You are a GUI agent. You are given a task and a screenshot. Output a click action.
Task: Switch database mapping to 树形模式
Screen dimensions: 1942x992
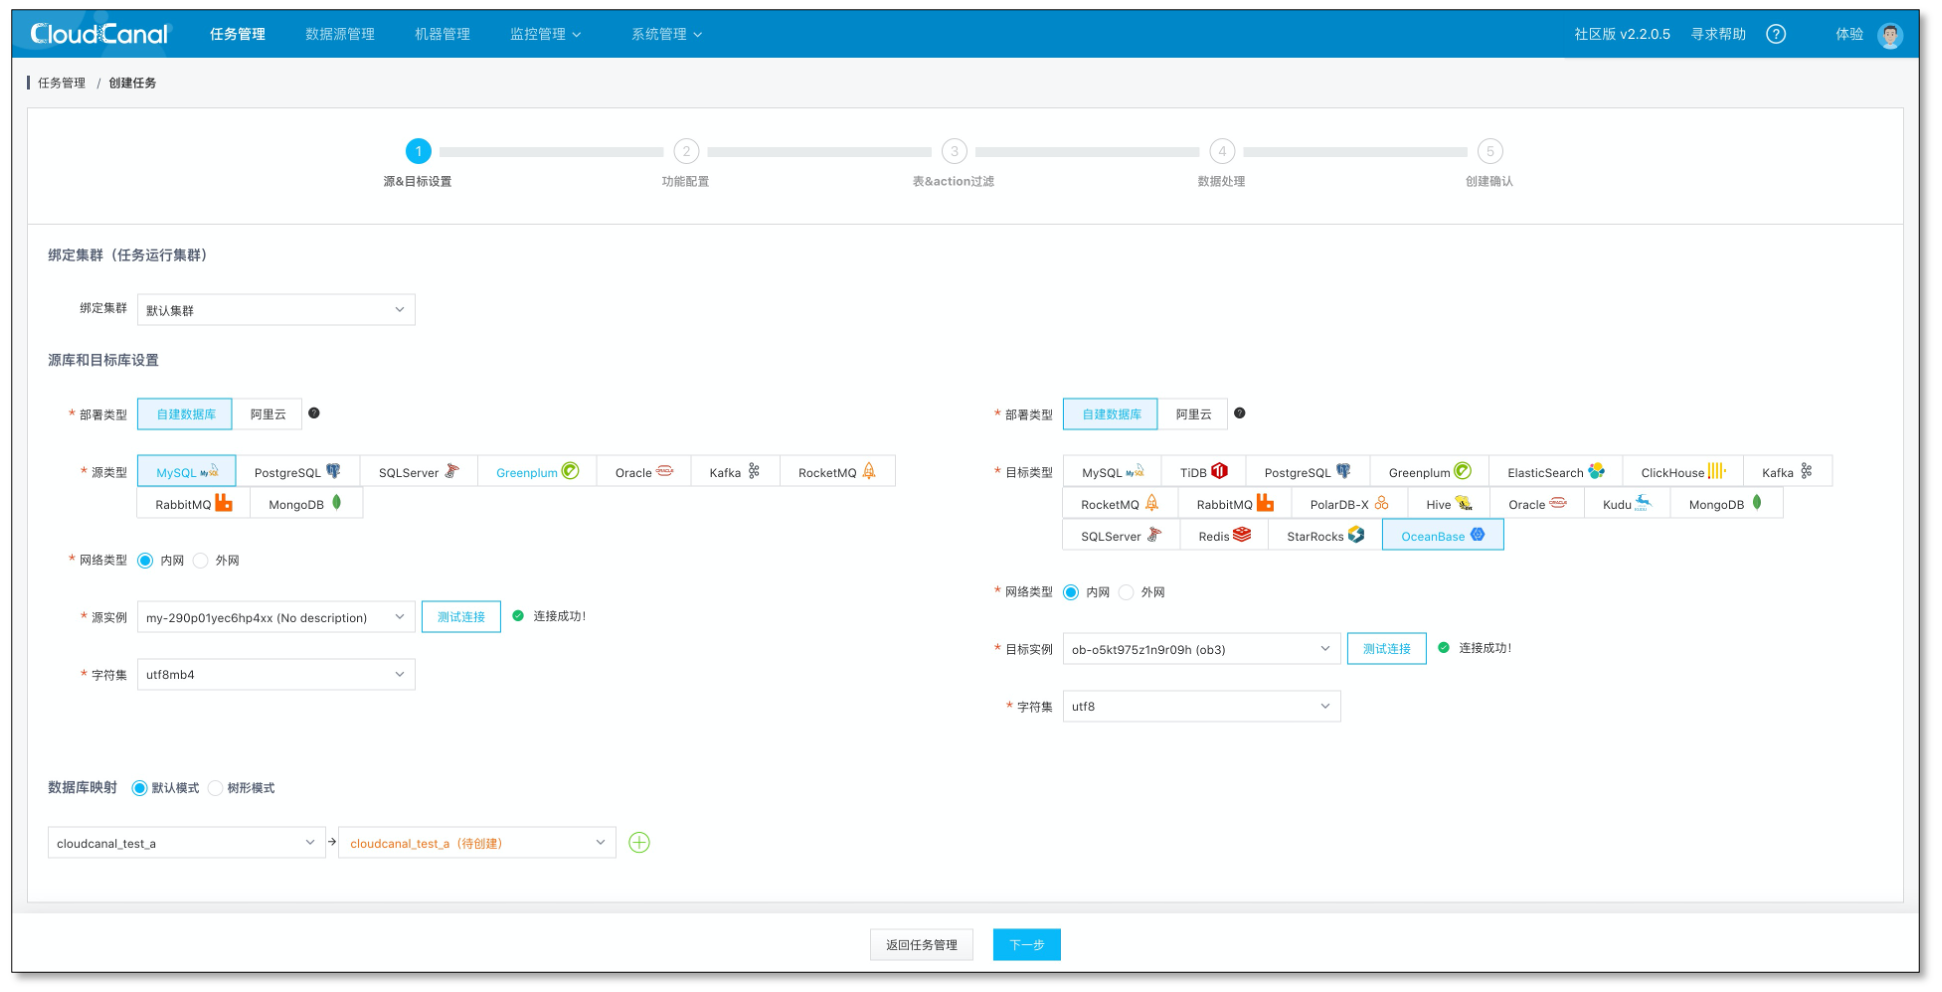(216, 788)
